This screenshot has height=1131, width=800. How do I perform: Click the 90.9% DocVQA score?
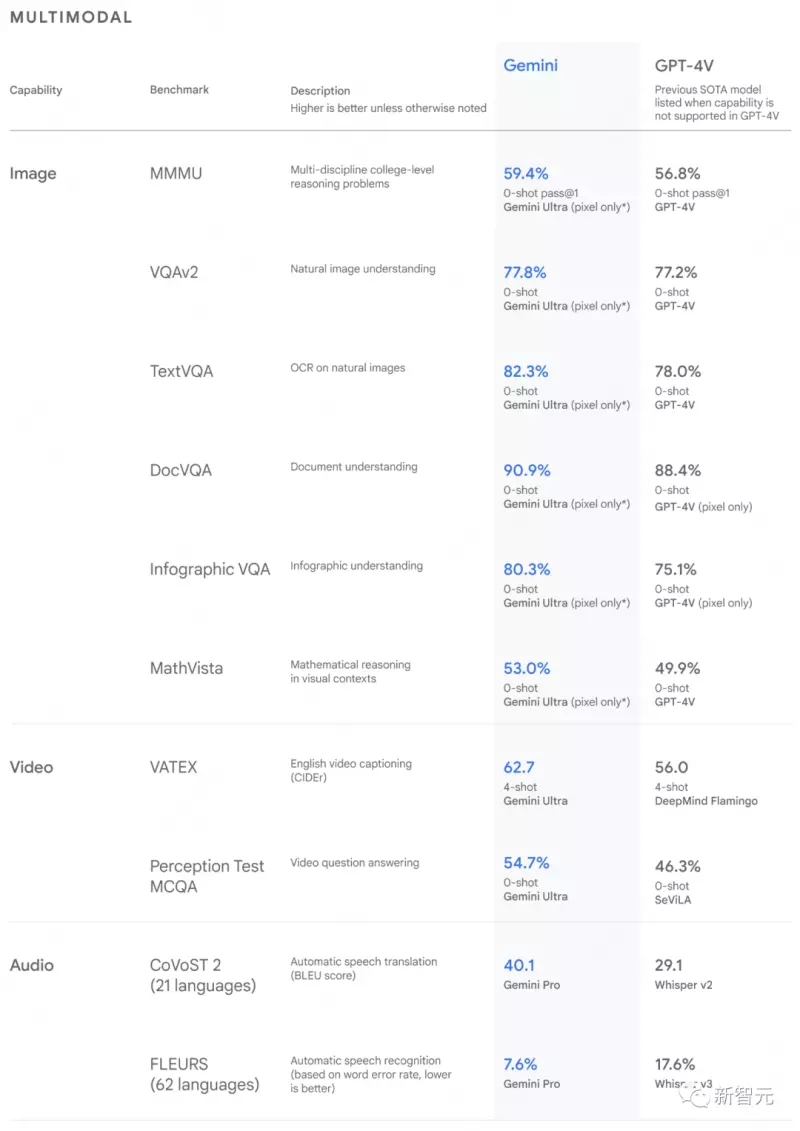click(527, 470)
